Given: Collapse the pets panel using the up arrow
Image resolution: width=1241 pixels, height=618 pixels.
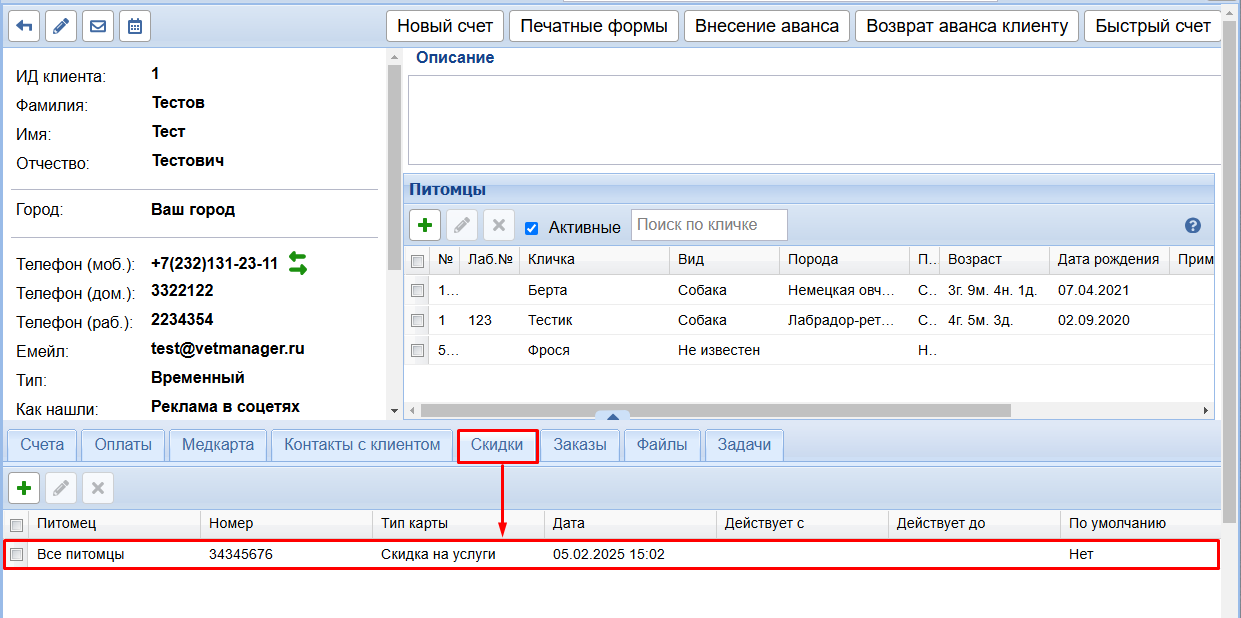Looking at the screenshot, I should tap(612, 416).
